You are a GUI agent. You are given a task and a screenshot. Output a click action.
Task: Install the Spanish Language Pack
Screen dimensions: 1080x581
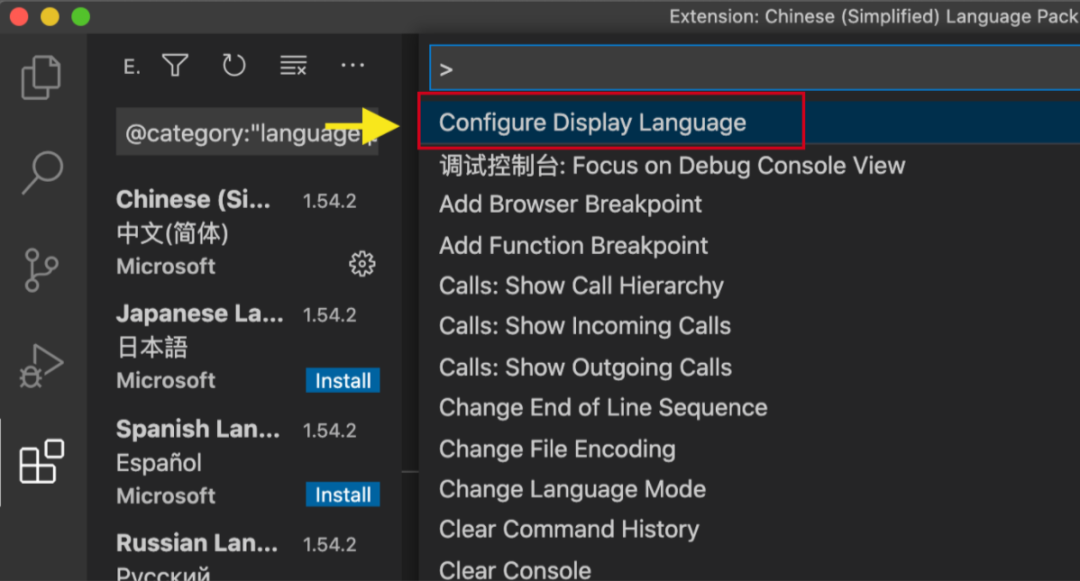point(342,495)
